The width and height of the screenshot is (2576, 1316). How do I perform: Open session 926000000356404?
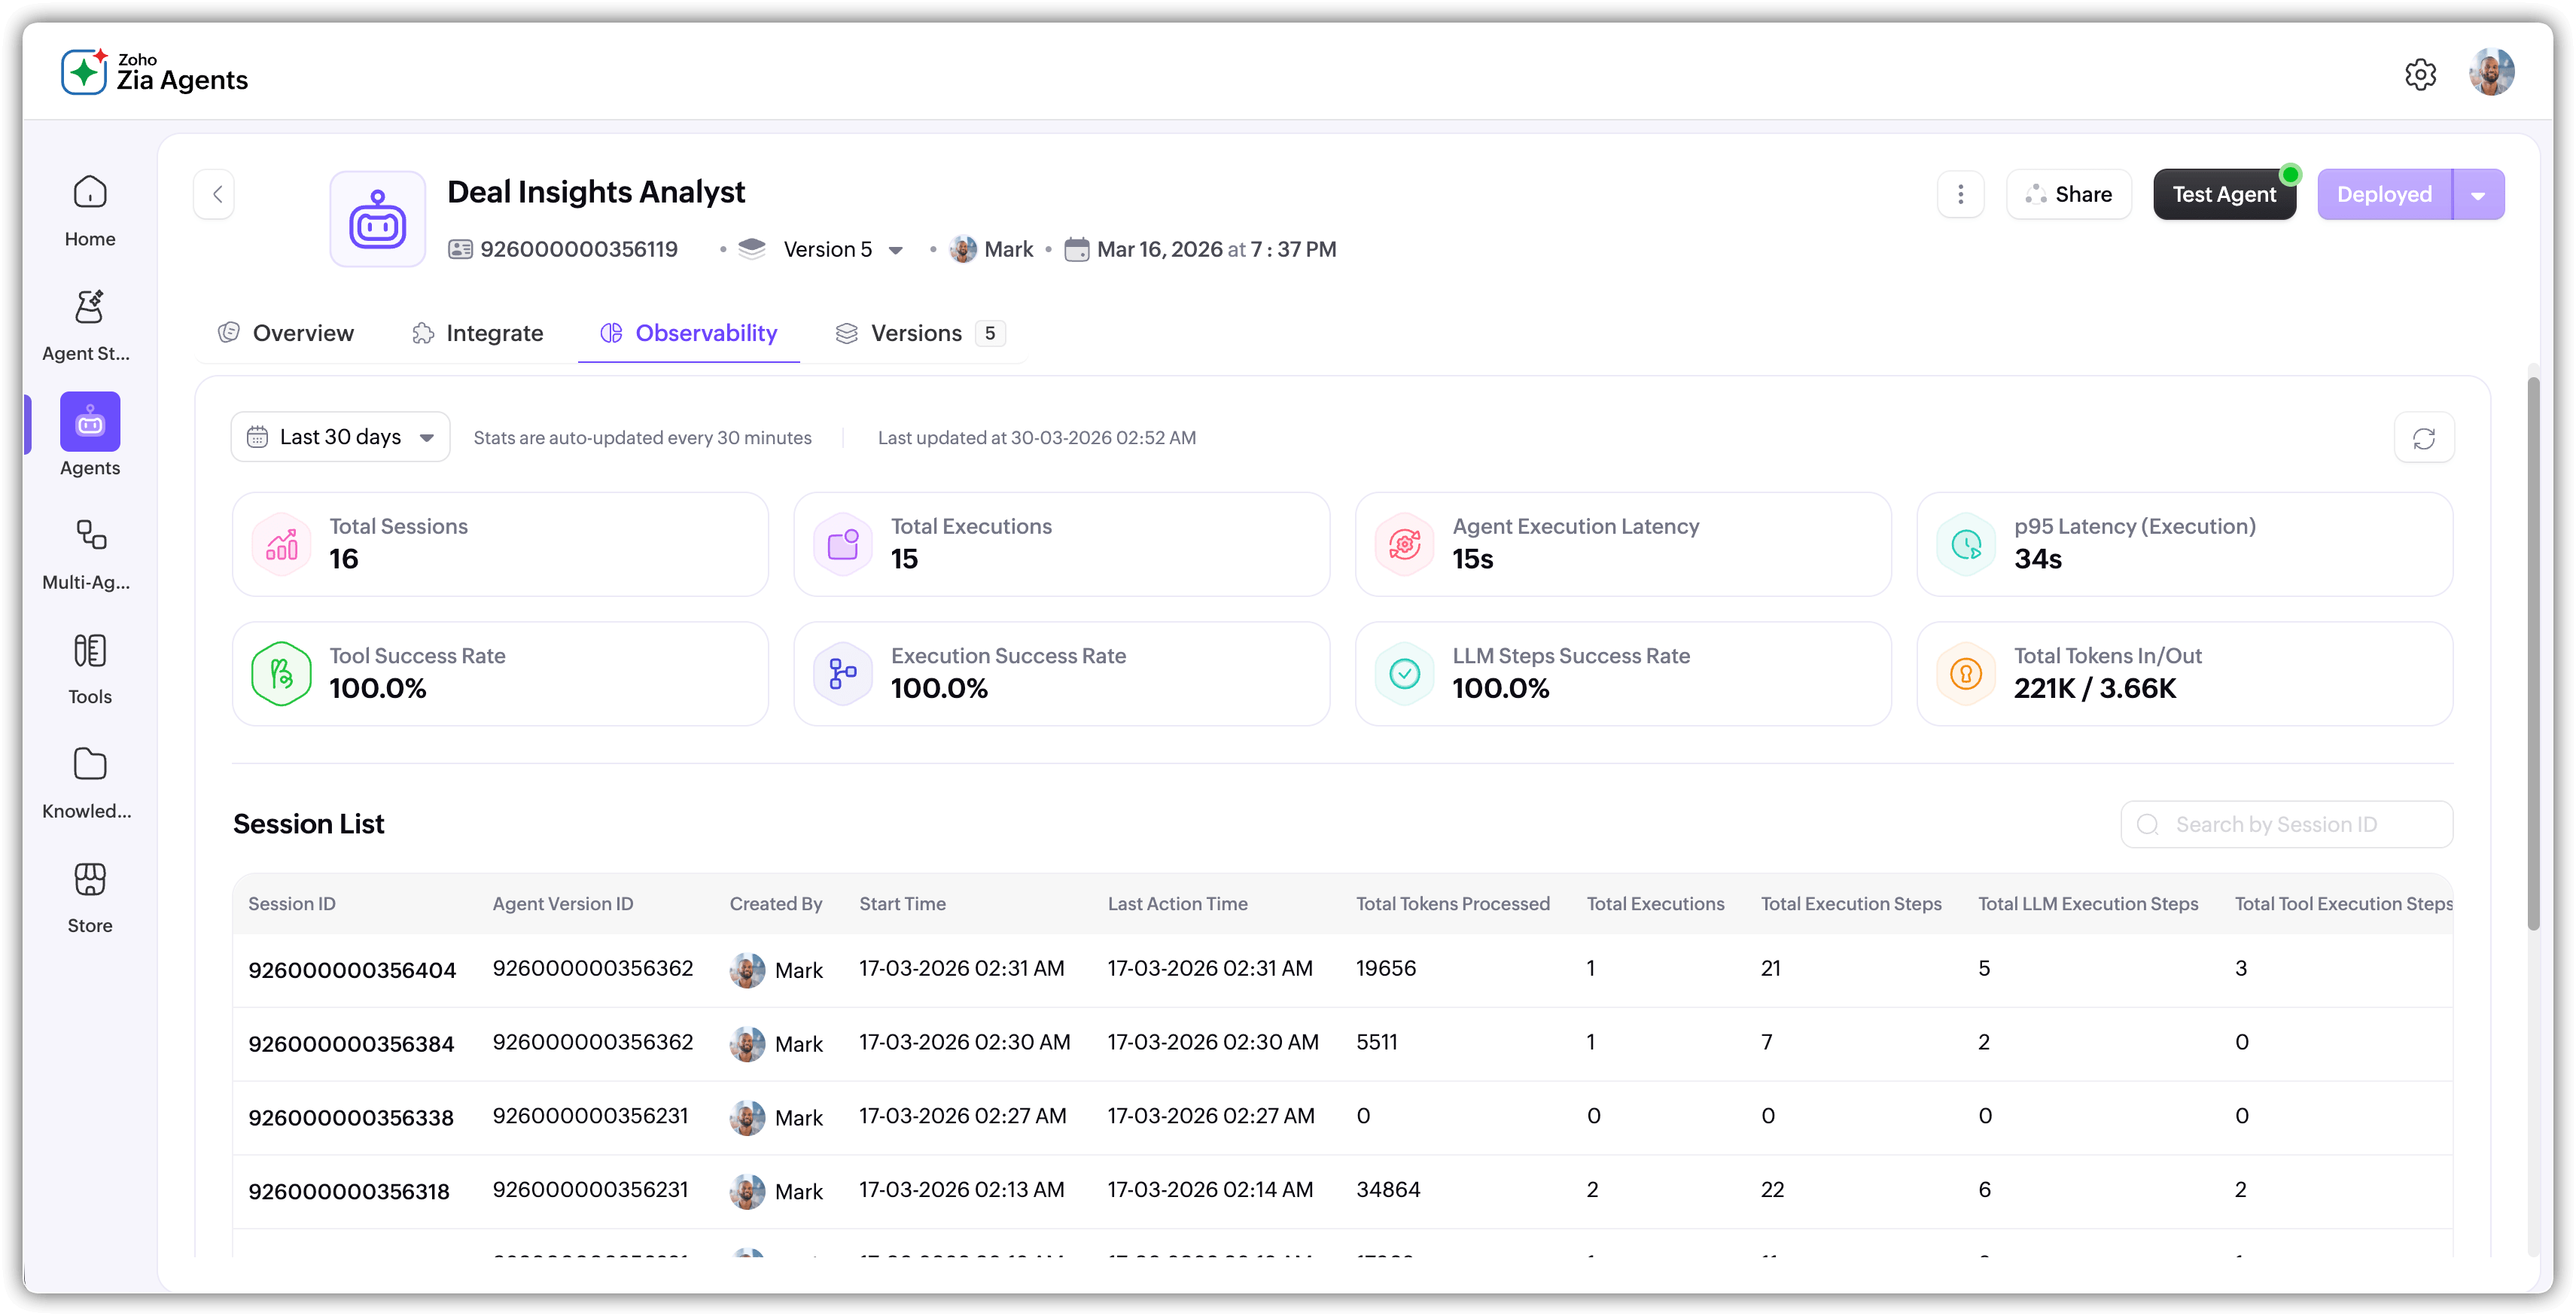pyautogui.click(x=352, y=970)
